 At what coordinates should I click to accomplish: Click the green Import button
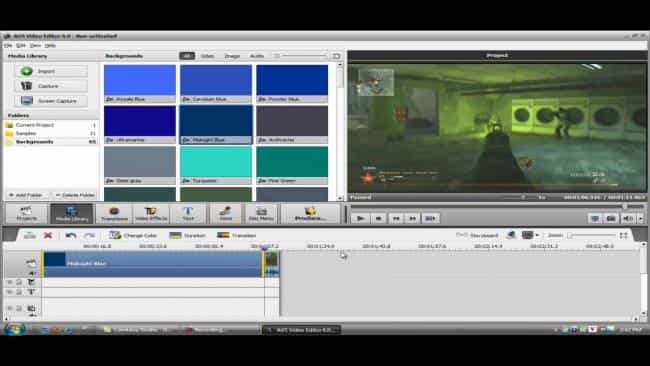pyautogui.click(x=51, y=71)
